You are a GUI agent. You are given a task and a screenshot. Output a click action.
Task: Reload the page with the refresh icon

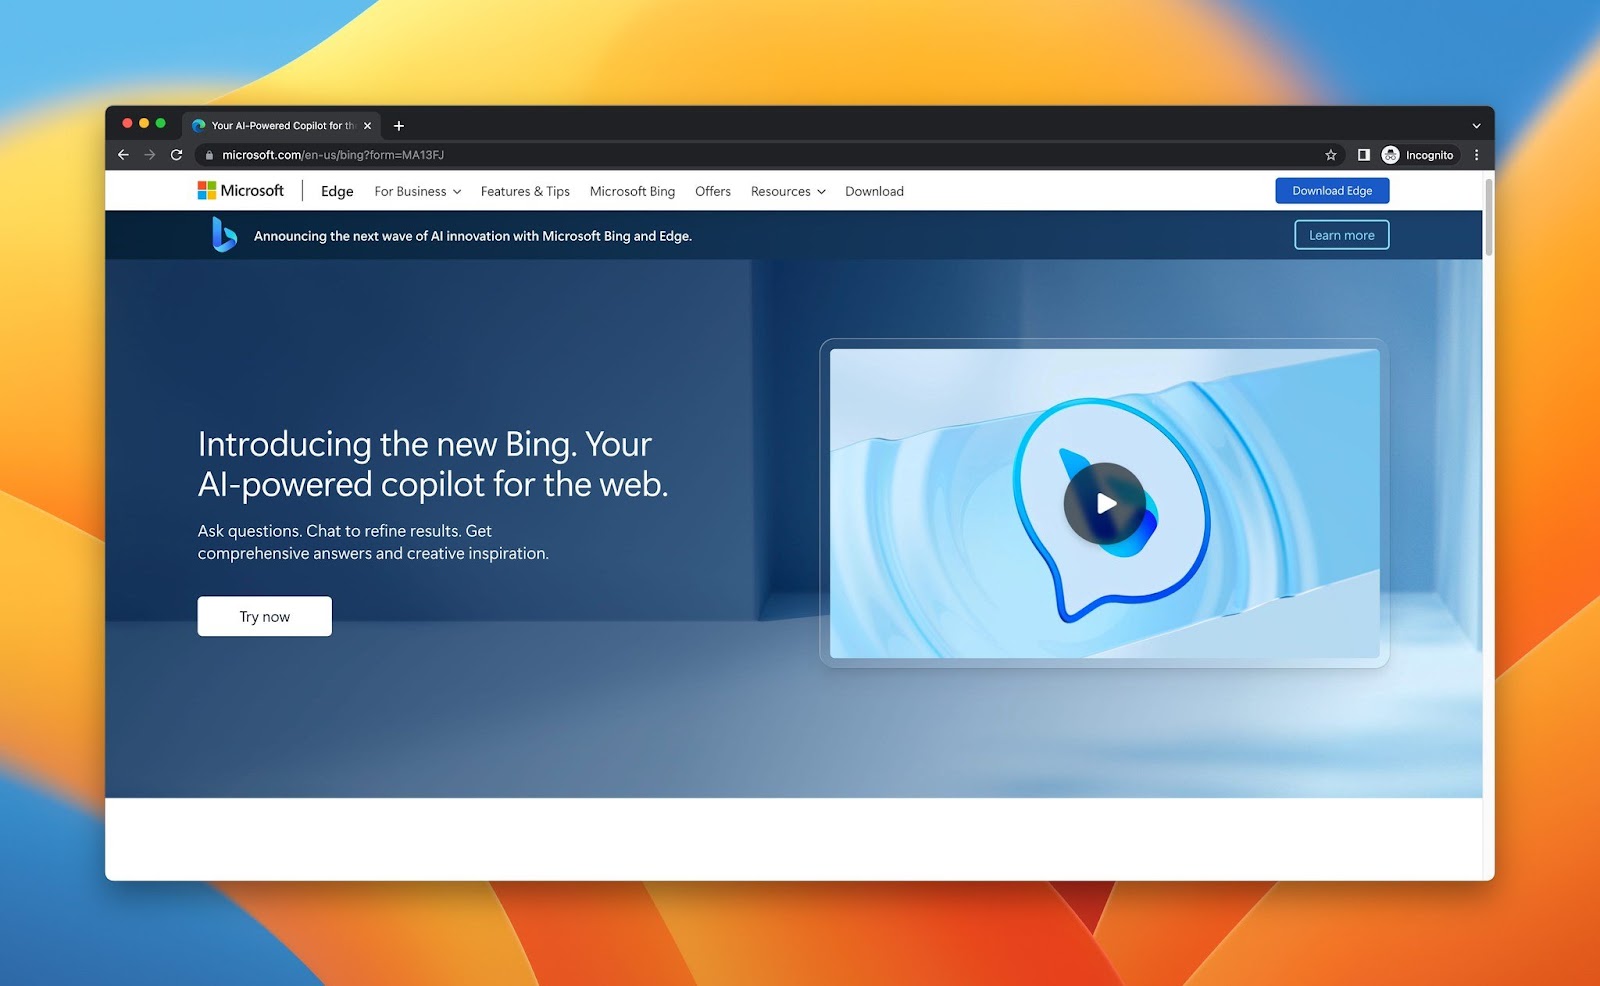[x=176, y=155]
